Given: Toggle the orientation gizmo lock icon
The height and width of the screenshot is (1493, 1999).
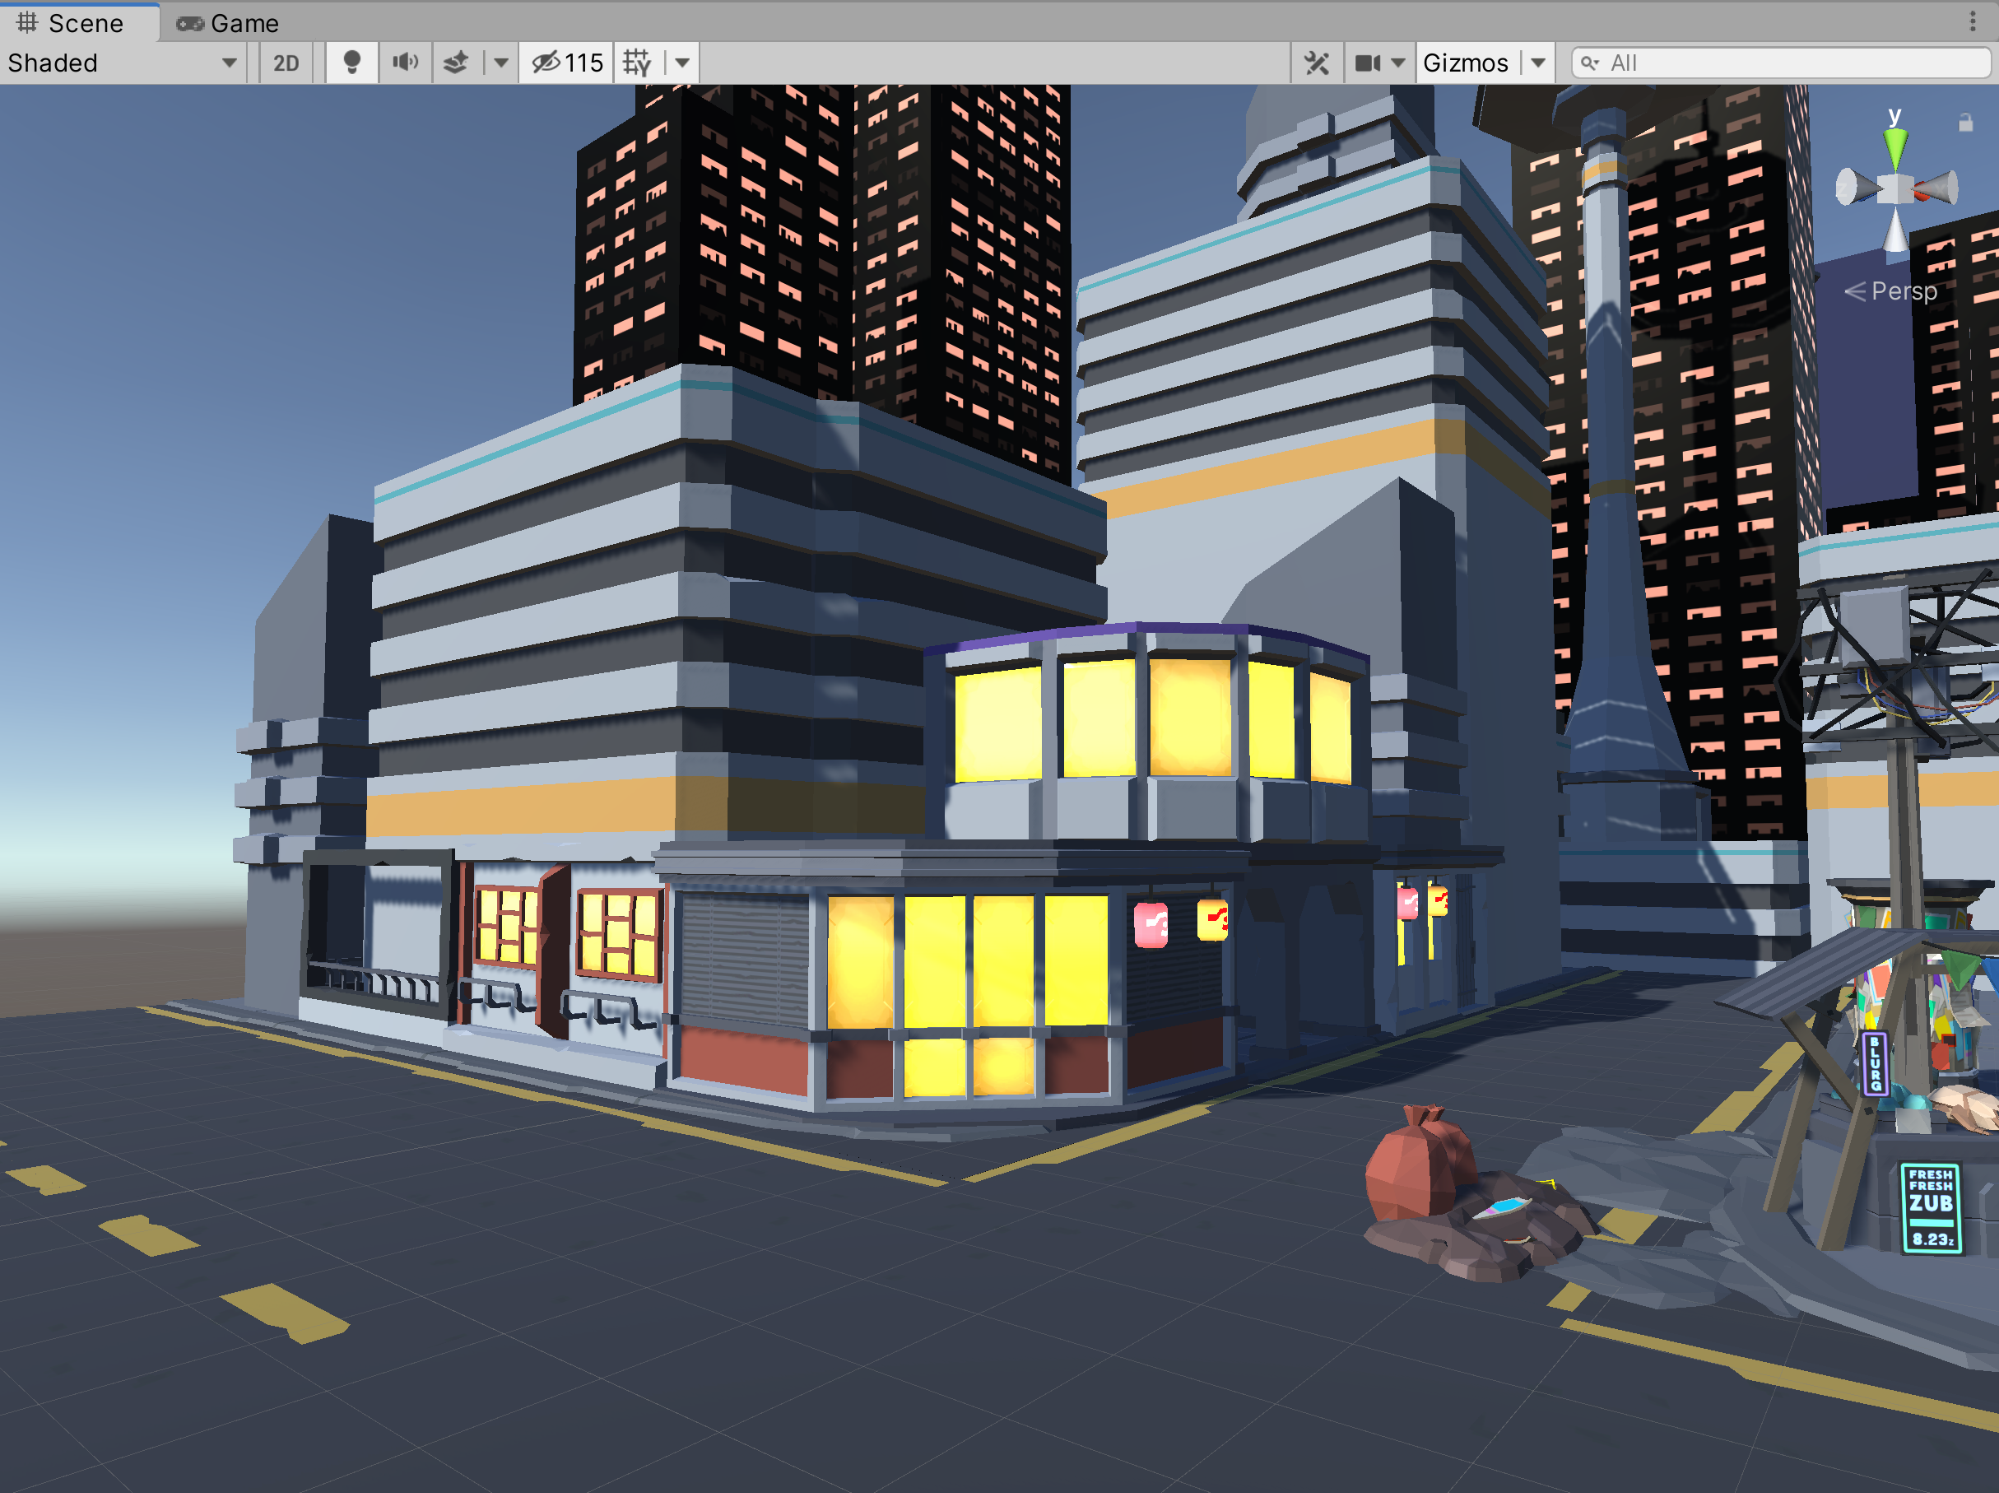Looking at the screenshot, I should click(1965, 123).
